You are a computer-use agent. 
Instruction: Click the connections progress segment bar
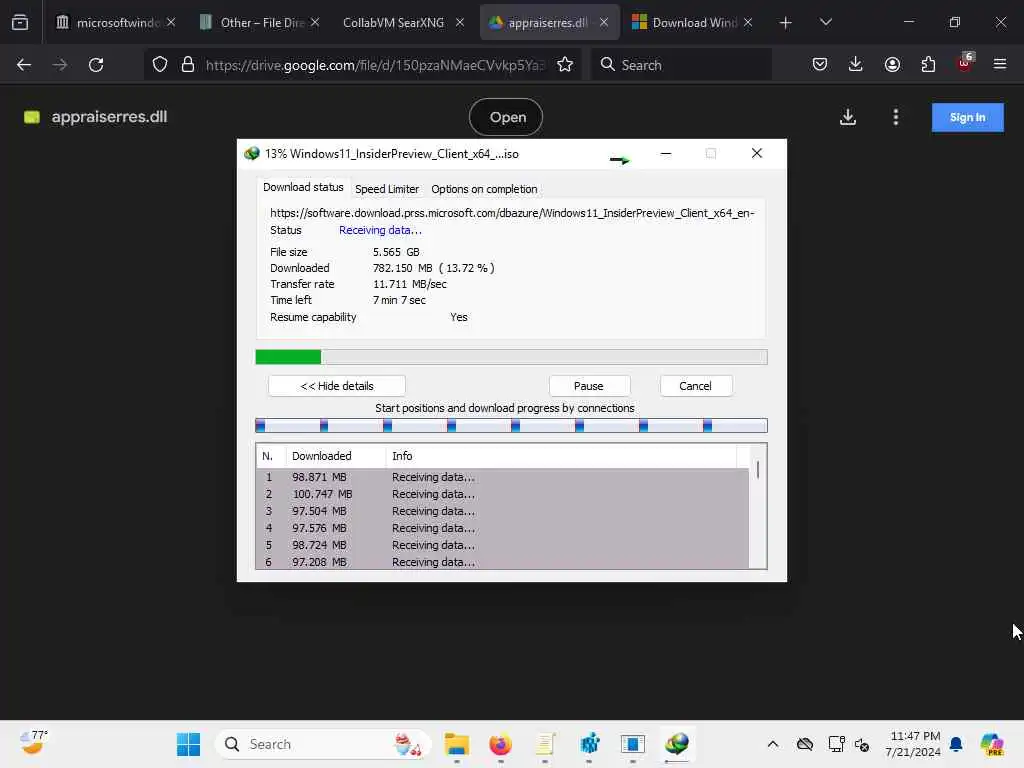(511, 426)
